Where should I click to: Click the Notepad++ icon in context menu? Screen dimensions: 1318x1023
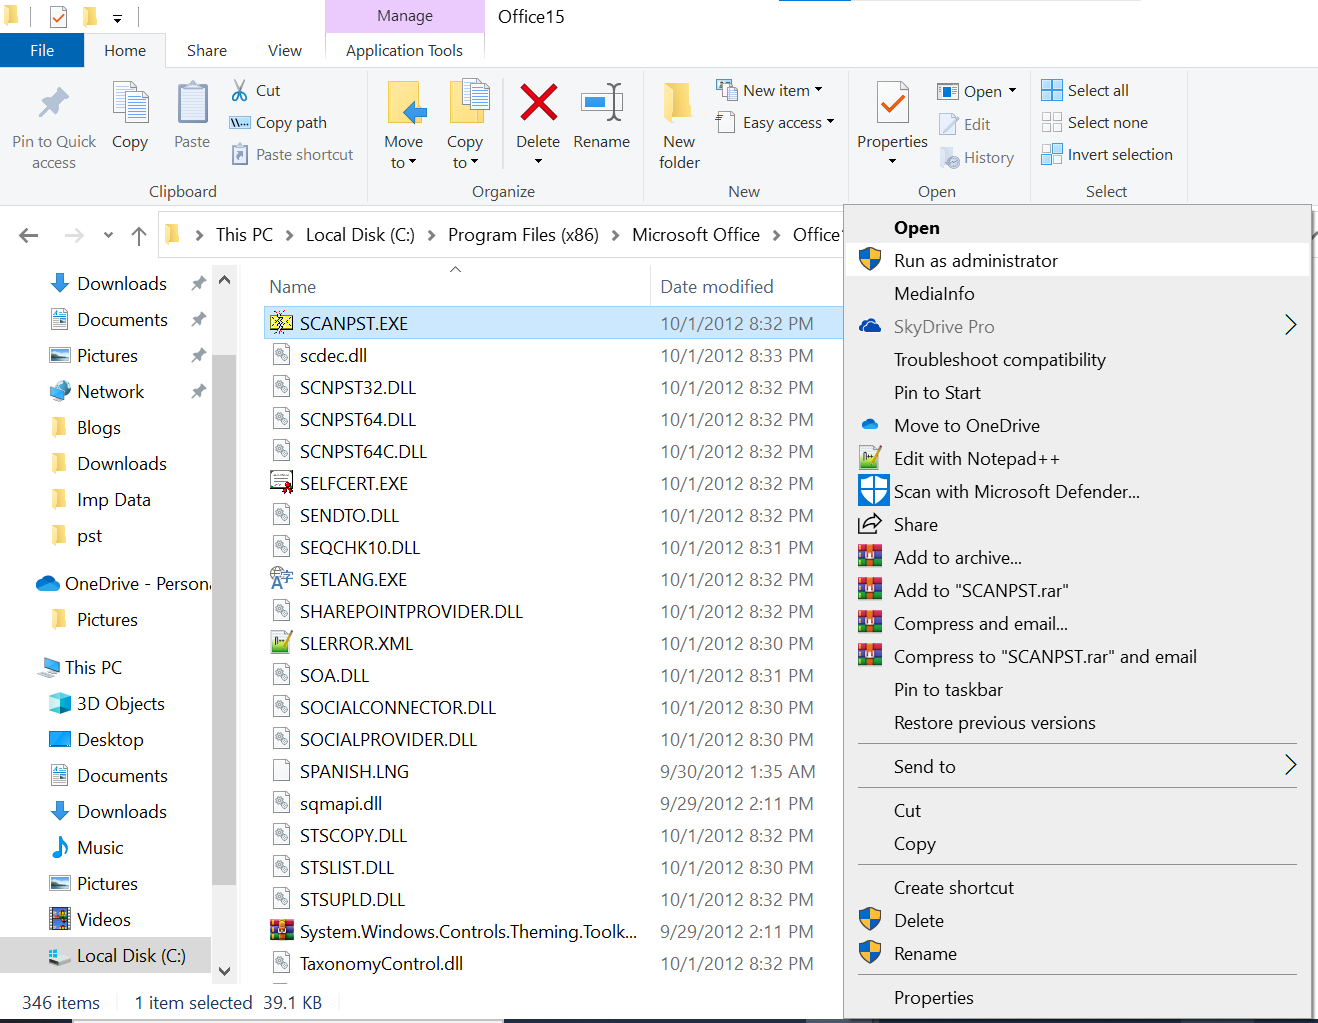coord(870,458)
